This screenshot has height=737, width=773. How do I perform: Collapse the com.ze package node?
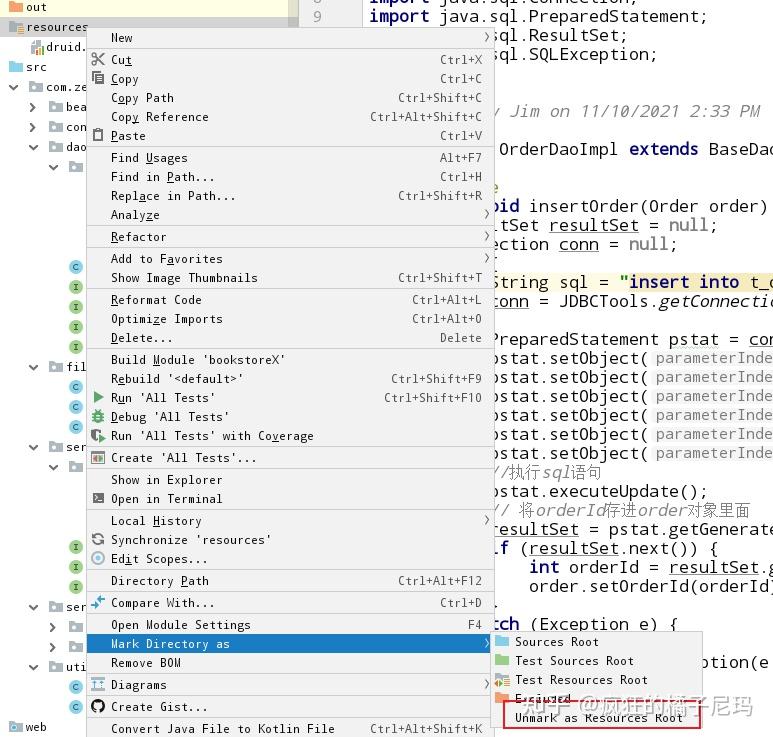tap(14, 87)
